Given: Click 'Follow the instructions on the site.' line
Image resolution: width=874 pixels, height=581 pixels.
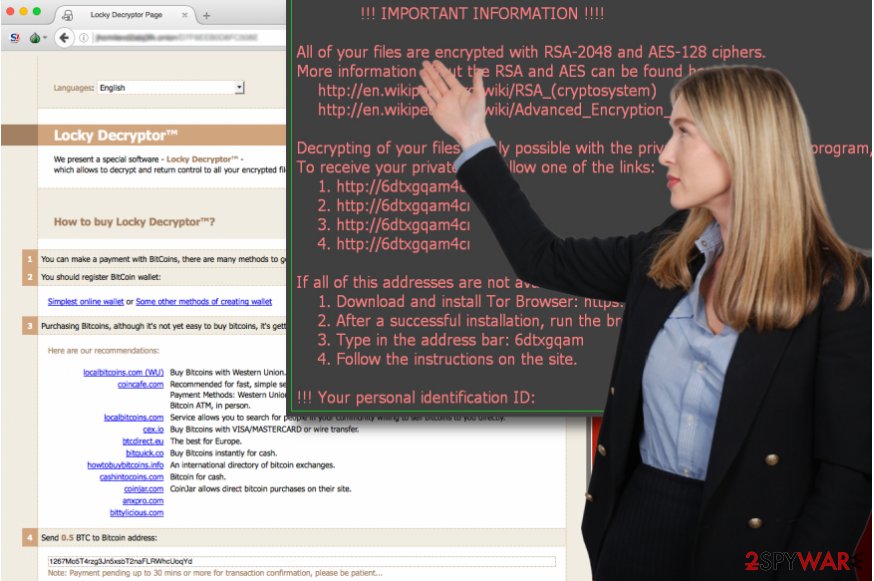Looking at the screenshot, I should pos(447,360).
